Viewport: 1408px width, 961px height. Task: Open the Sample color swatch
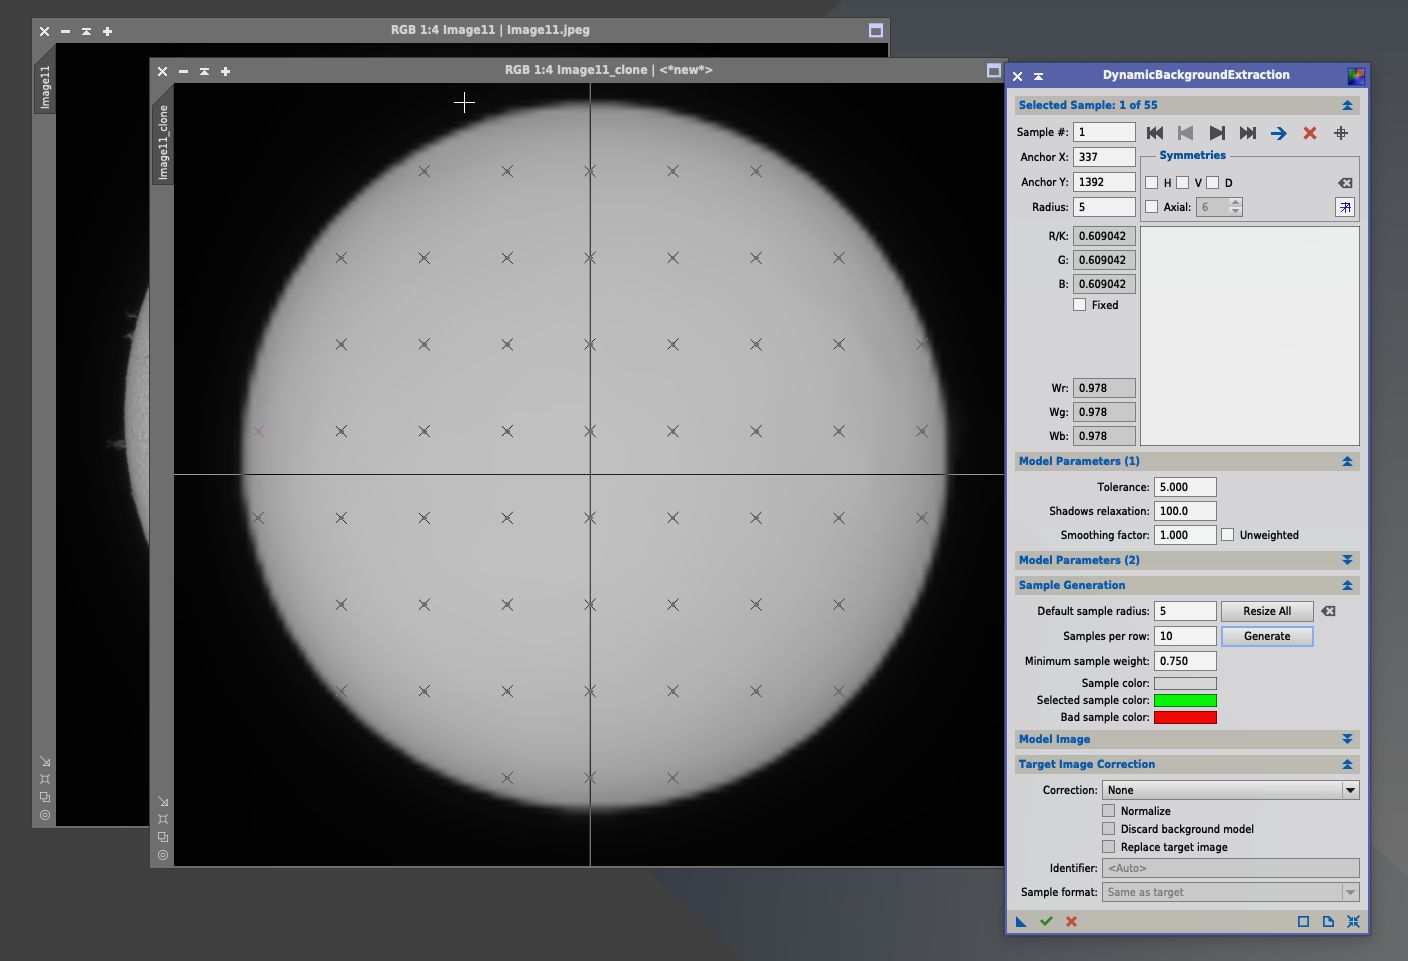click(x=1185, y=683)
